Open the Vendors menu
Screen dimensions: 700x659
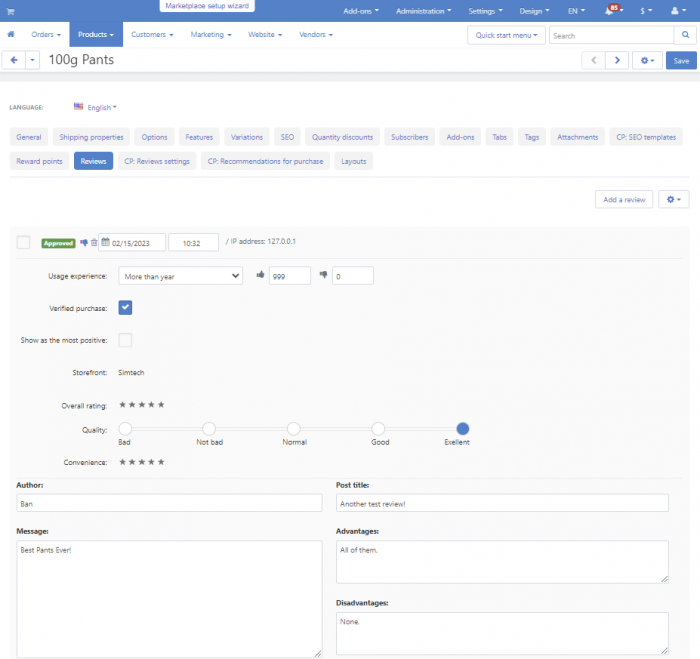point(316,34)
